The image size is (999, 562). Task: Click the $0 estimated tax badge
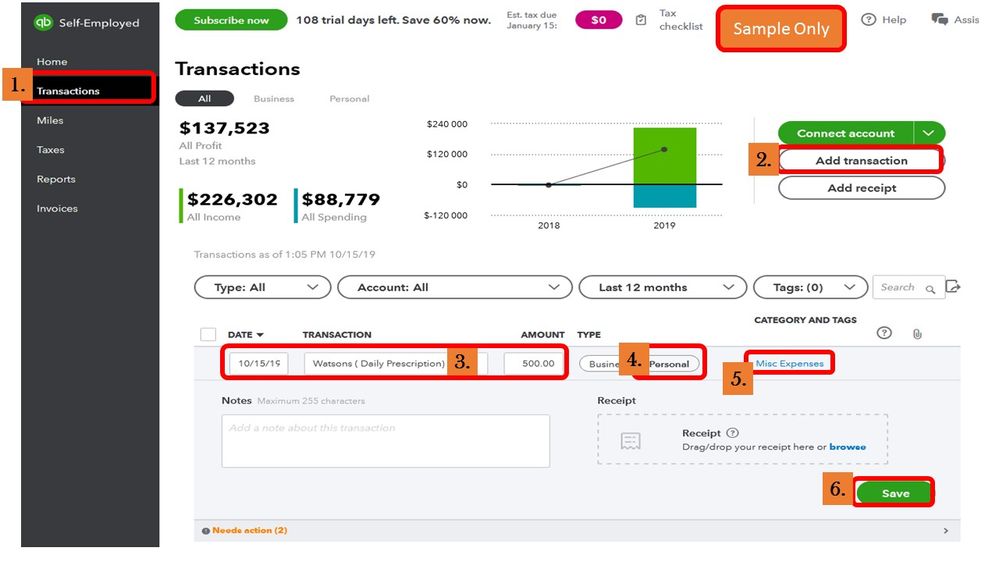tap(598, 20)
